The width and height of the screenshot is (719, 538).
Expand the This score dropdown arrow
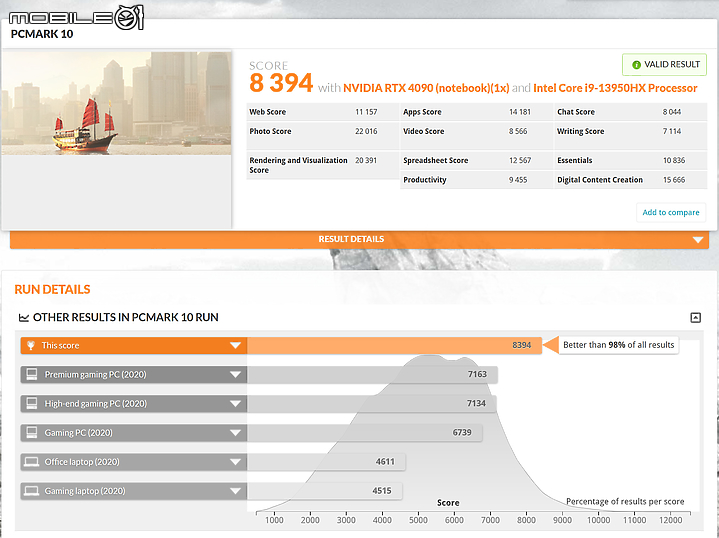pos(235,345)
